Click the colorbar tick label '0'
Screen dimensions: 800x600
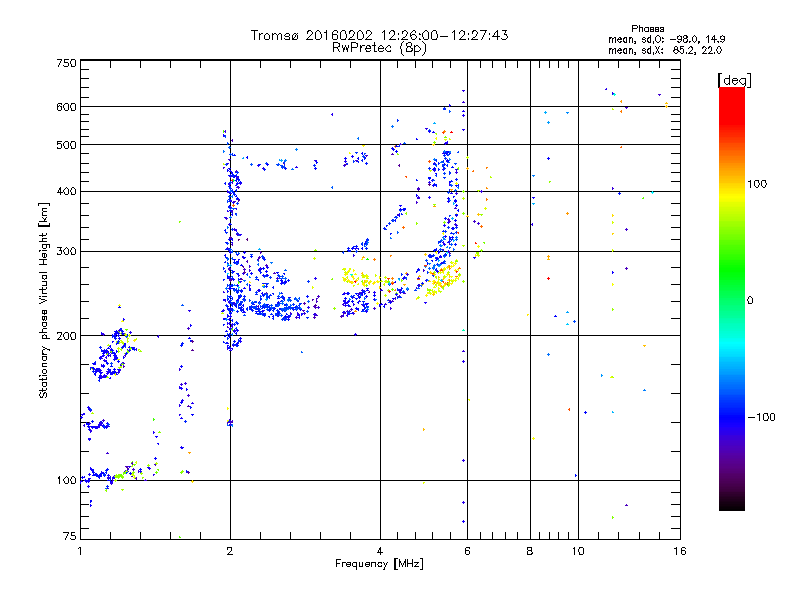coord(750,301)
